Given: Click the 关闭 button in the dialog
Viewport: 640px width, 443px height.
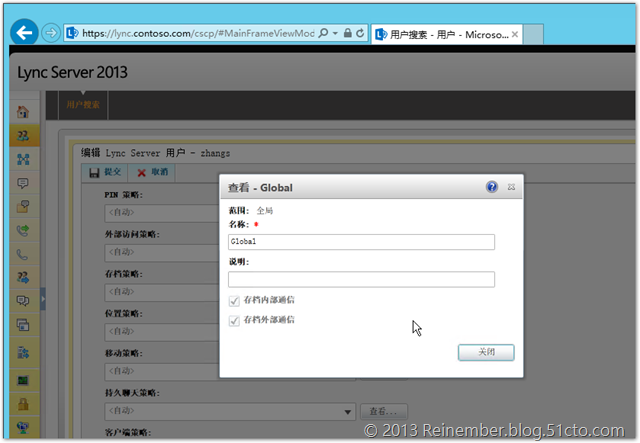Looking at the screenshot, I should (x=485, y=352).
